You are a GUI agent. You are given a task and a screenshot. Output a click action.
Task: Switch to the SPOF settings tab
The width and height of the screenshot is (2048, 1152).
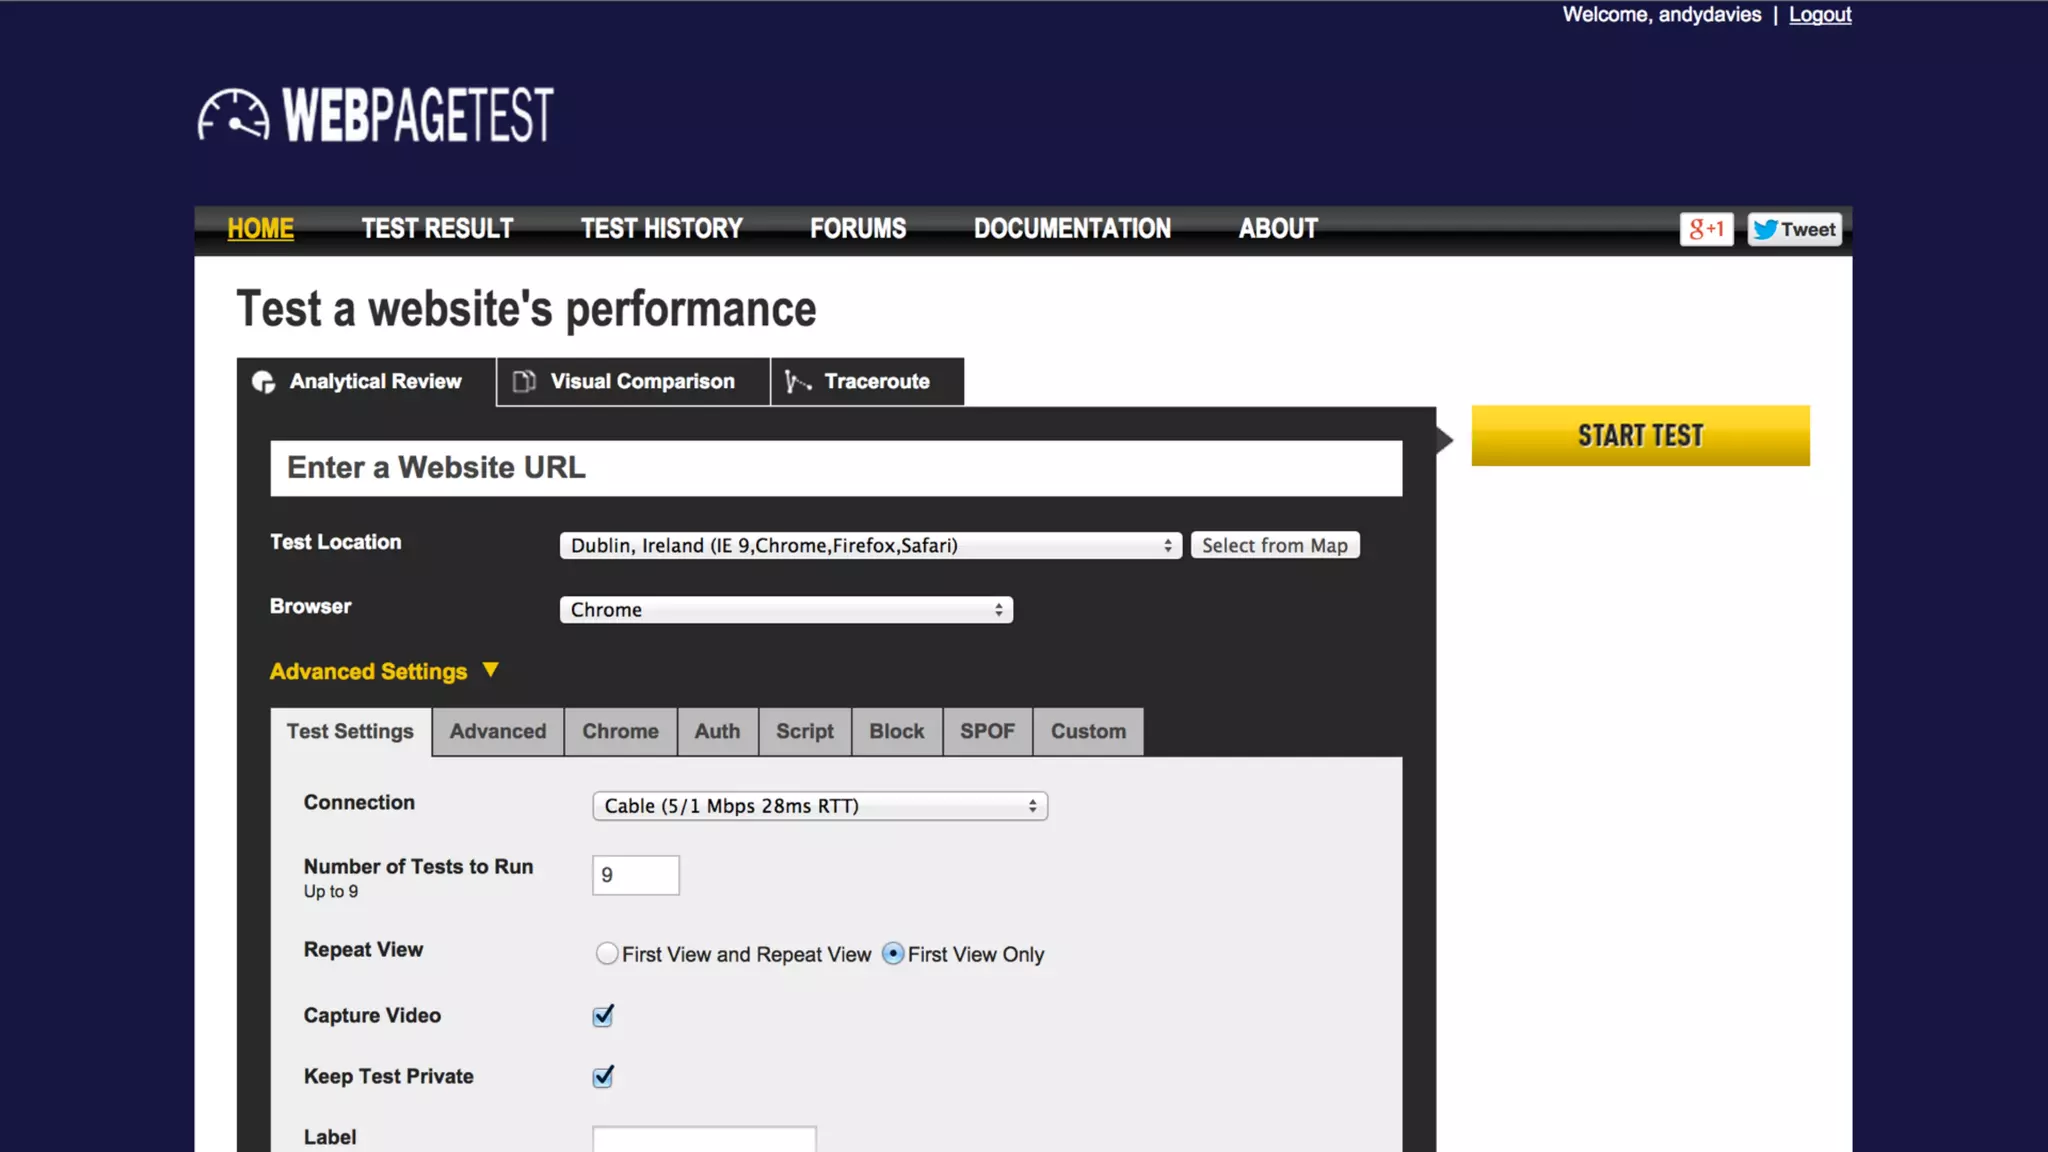987,732
